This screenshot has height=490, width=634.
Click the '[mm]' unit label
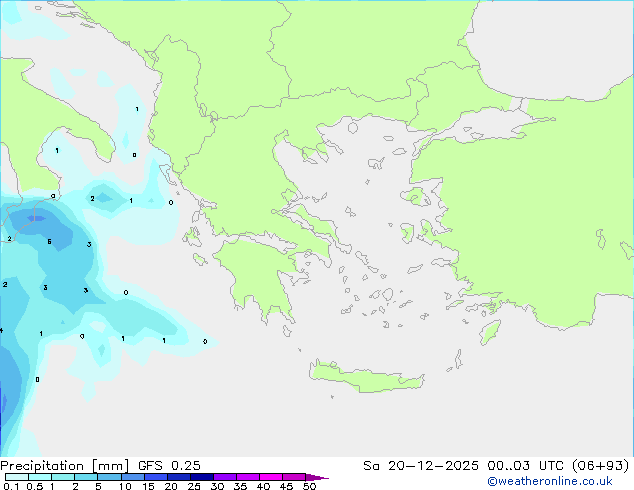(x=110, y=466)
